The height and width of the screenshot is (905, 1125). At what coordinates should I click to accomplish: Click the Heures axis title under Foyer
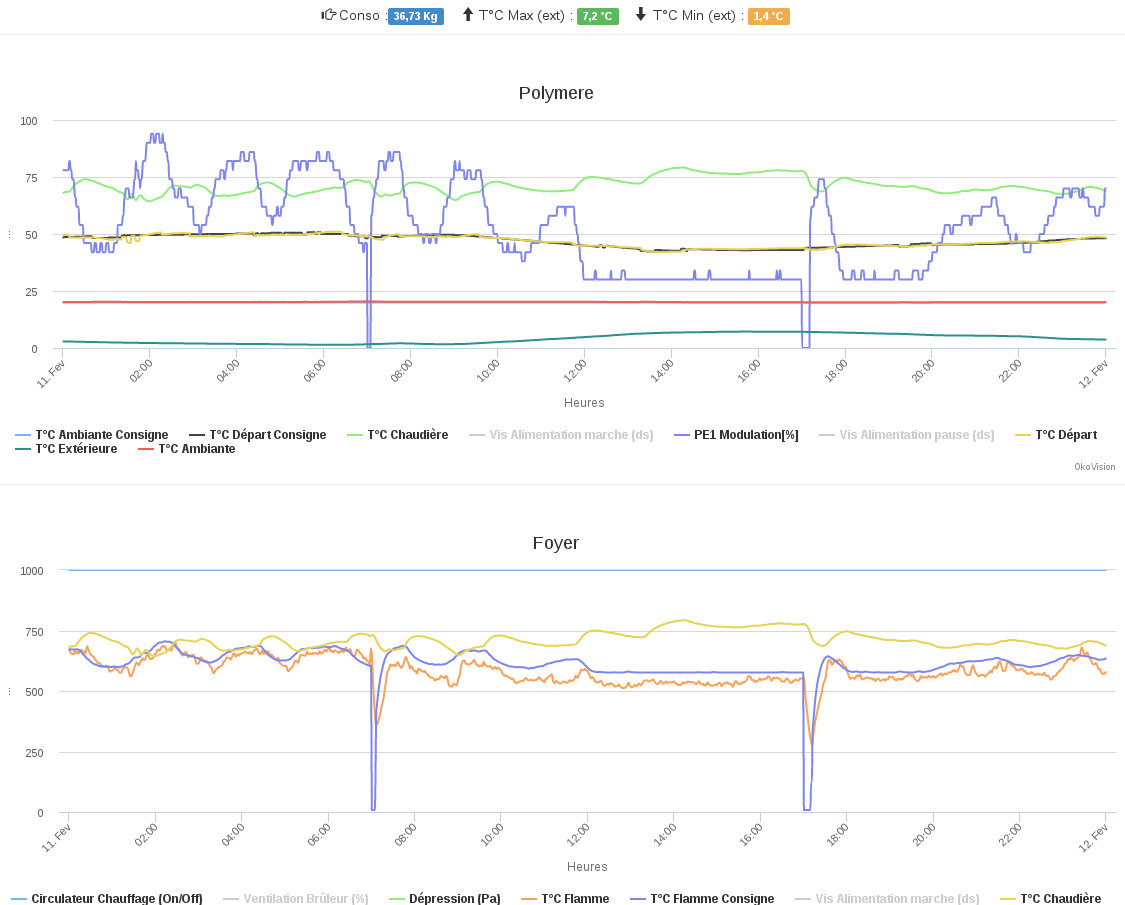[587, 867]
